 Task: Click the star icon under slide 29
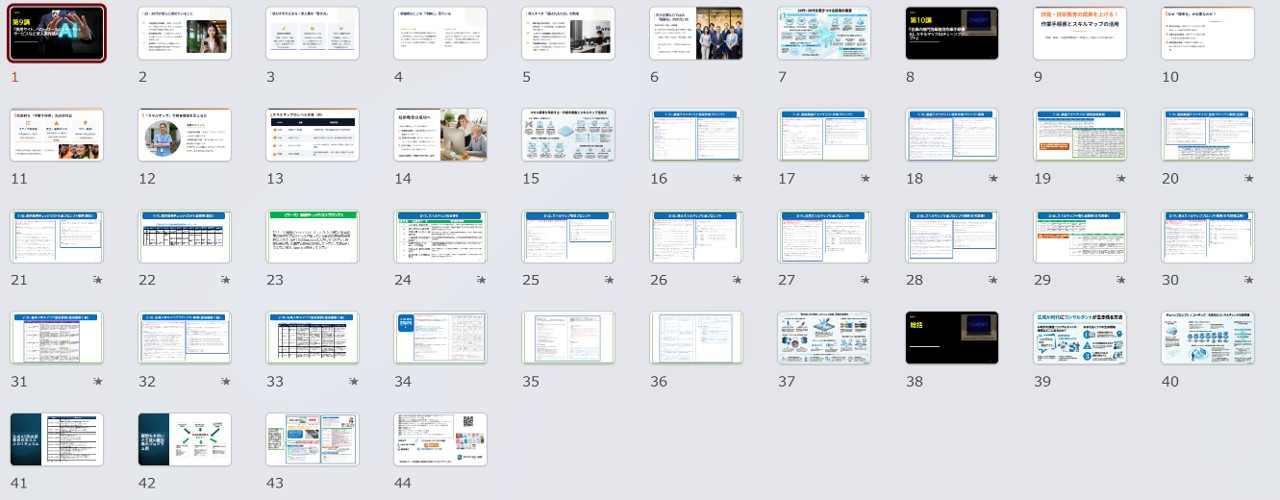[x=1122, y=280]
